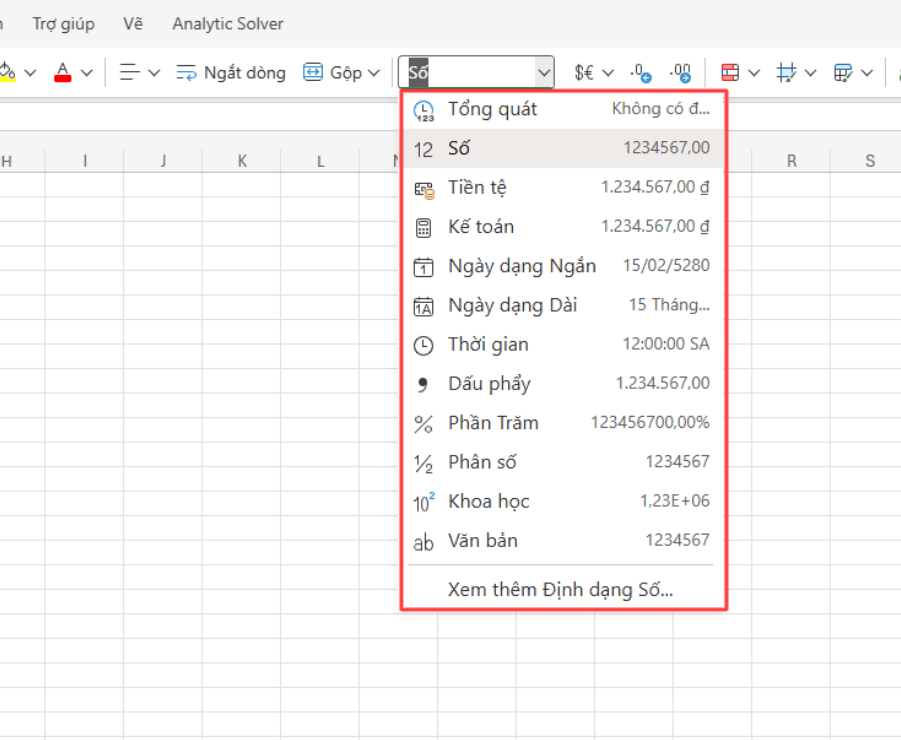Click the Ngắt dòng wrap icon

click(x=186, y=72)
